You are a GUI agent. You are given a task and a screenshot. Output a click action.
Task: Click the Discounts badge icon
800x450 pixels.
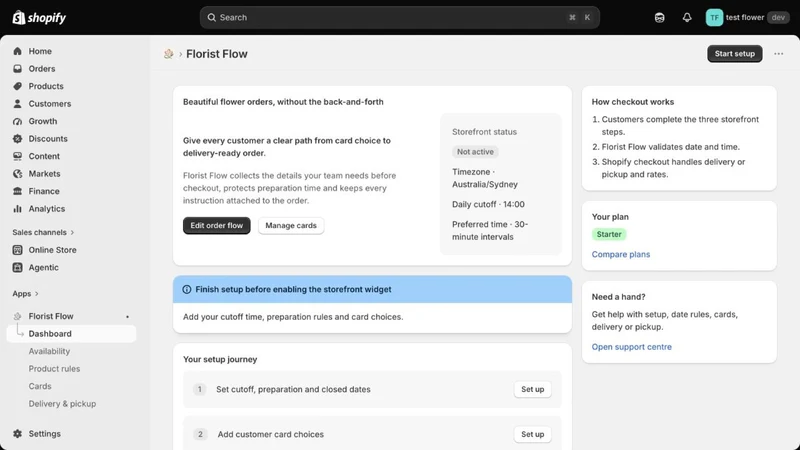coord(17,138)
